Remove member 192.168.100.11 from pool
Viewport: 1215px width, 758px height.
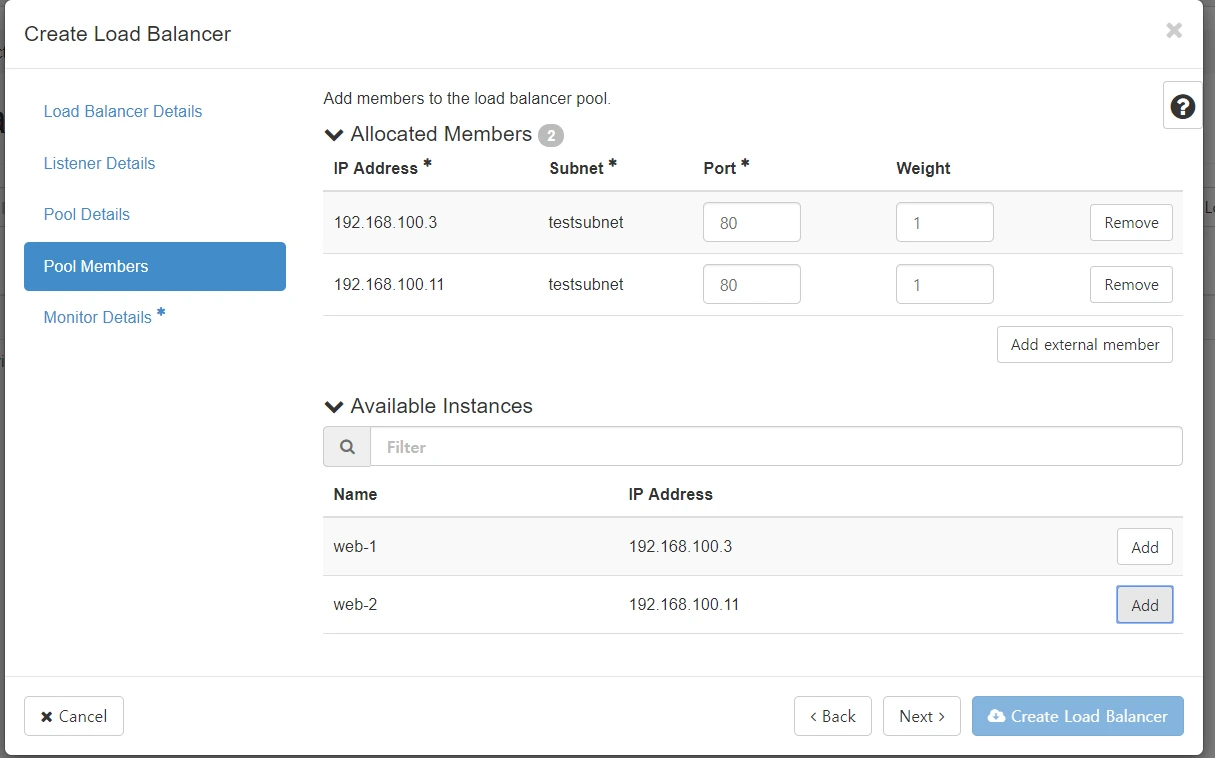tap(1130, 284)
